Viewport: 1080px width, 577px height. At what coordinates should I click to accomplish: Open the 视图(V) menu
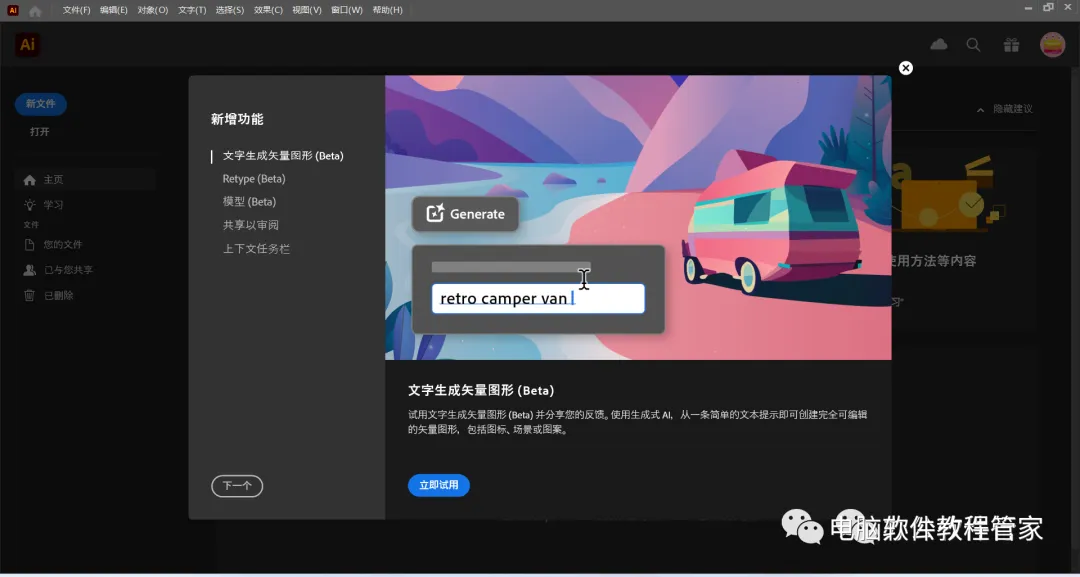(307, 10)
